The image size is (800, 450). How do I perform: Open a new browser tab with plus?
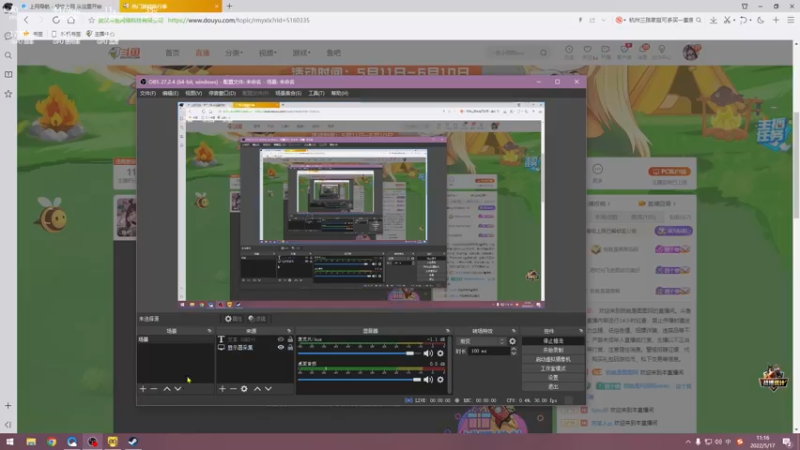[x=229, y=6]
